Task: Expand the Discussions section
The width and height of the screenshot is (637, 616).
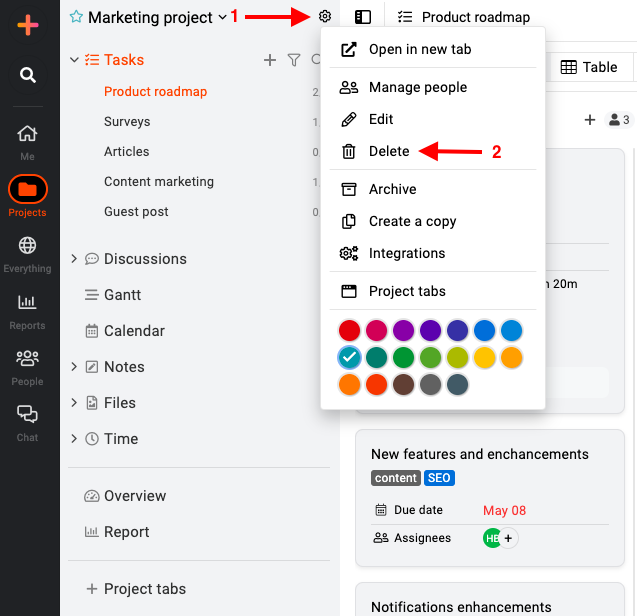Action: (74, 258)
